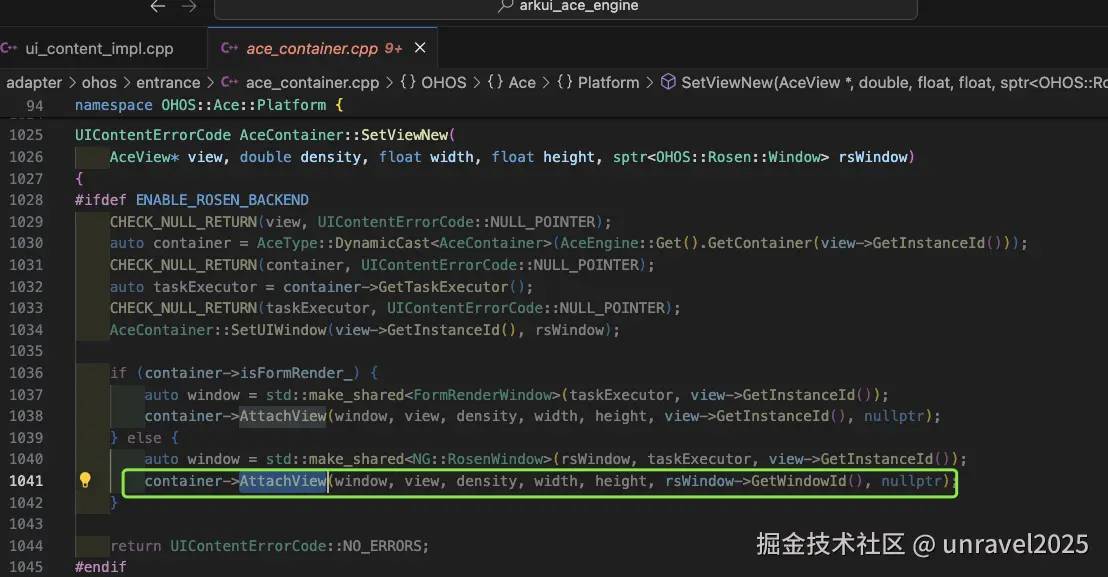Click line number 1036
The height and width of the screenshot is (577, 1108).
tap(25, 373)
